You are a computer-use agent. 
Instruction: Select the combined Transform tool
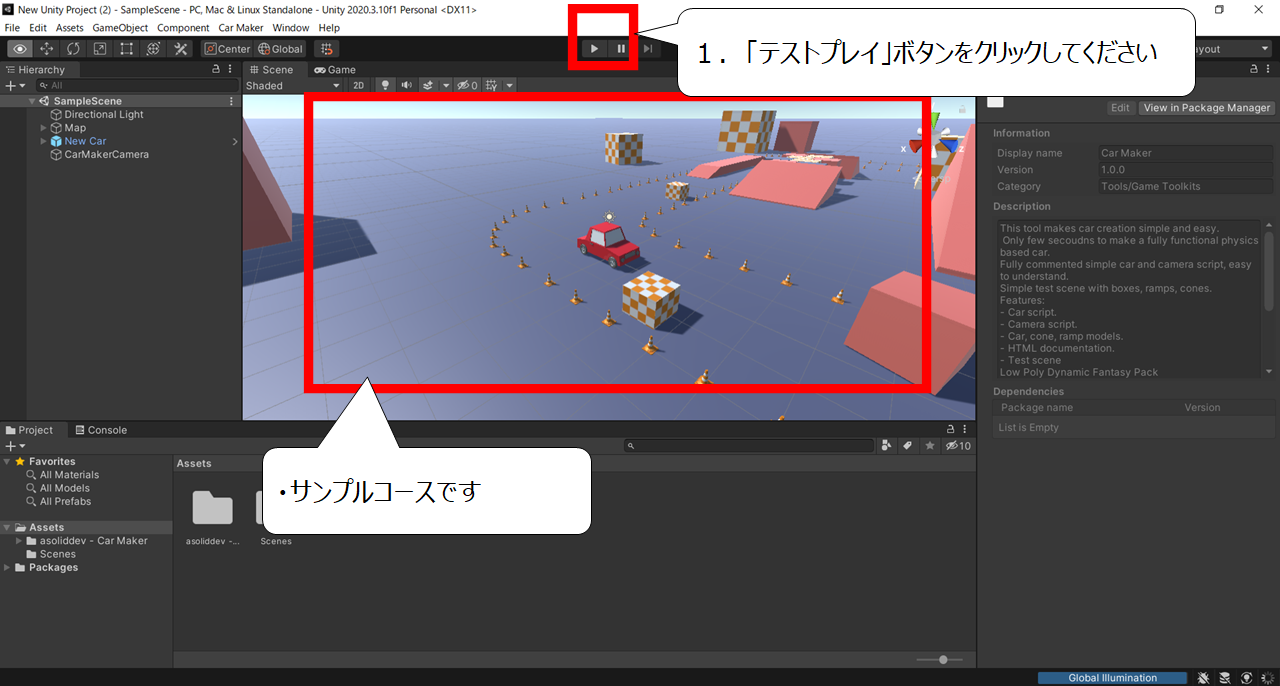153,49
